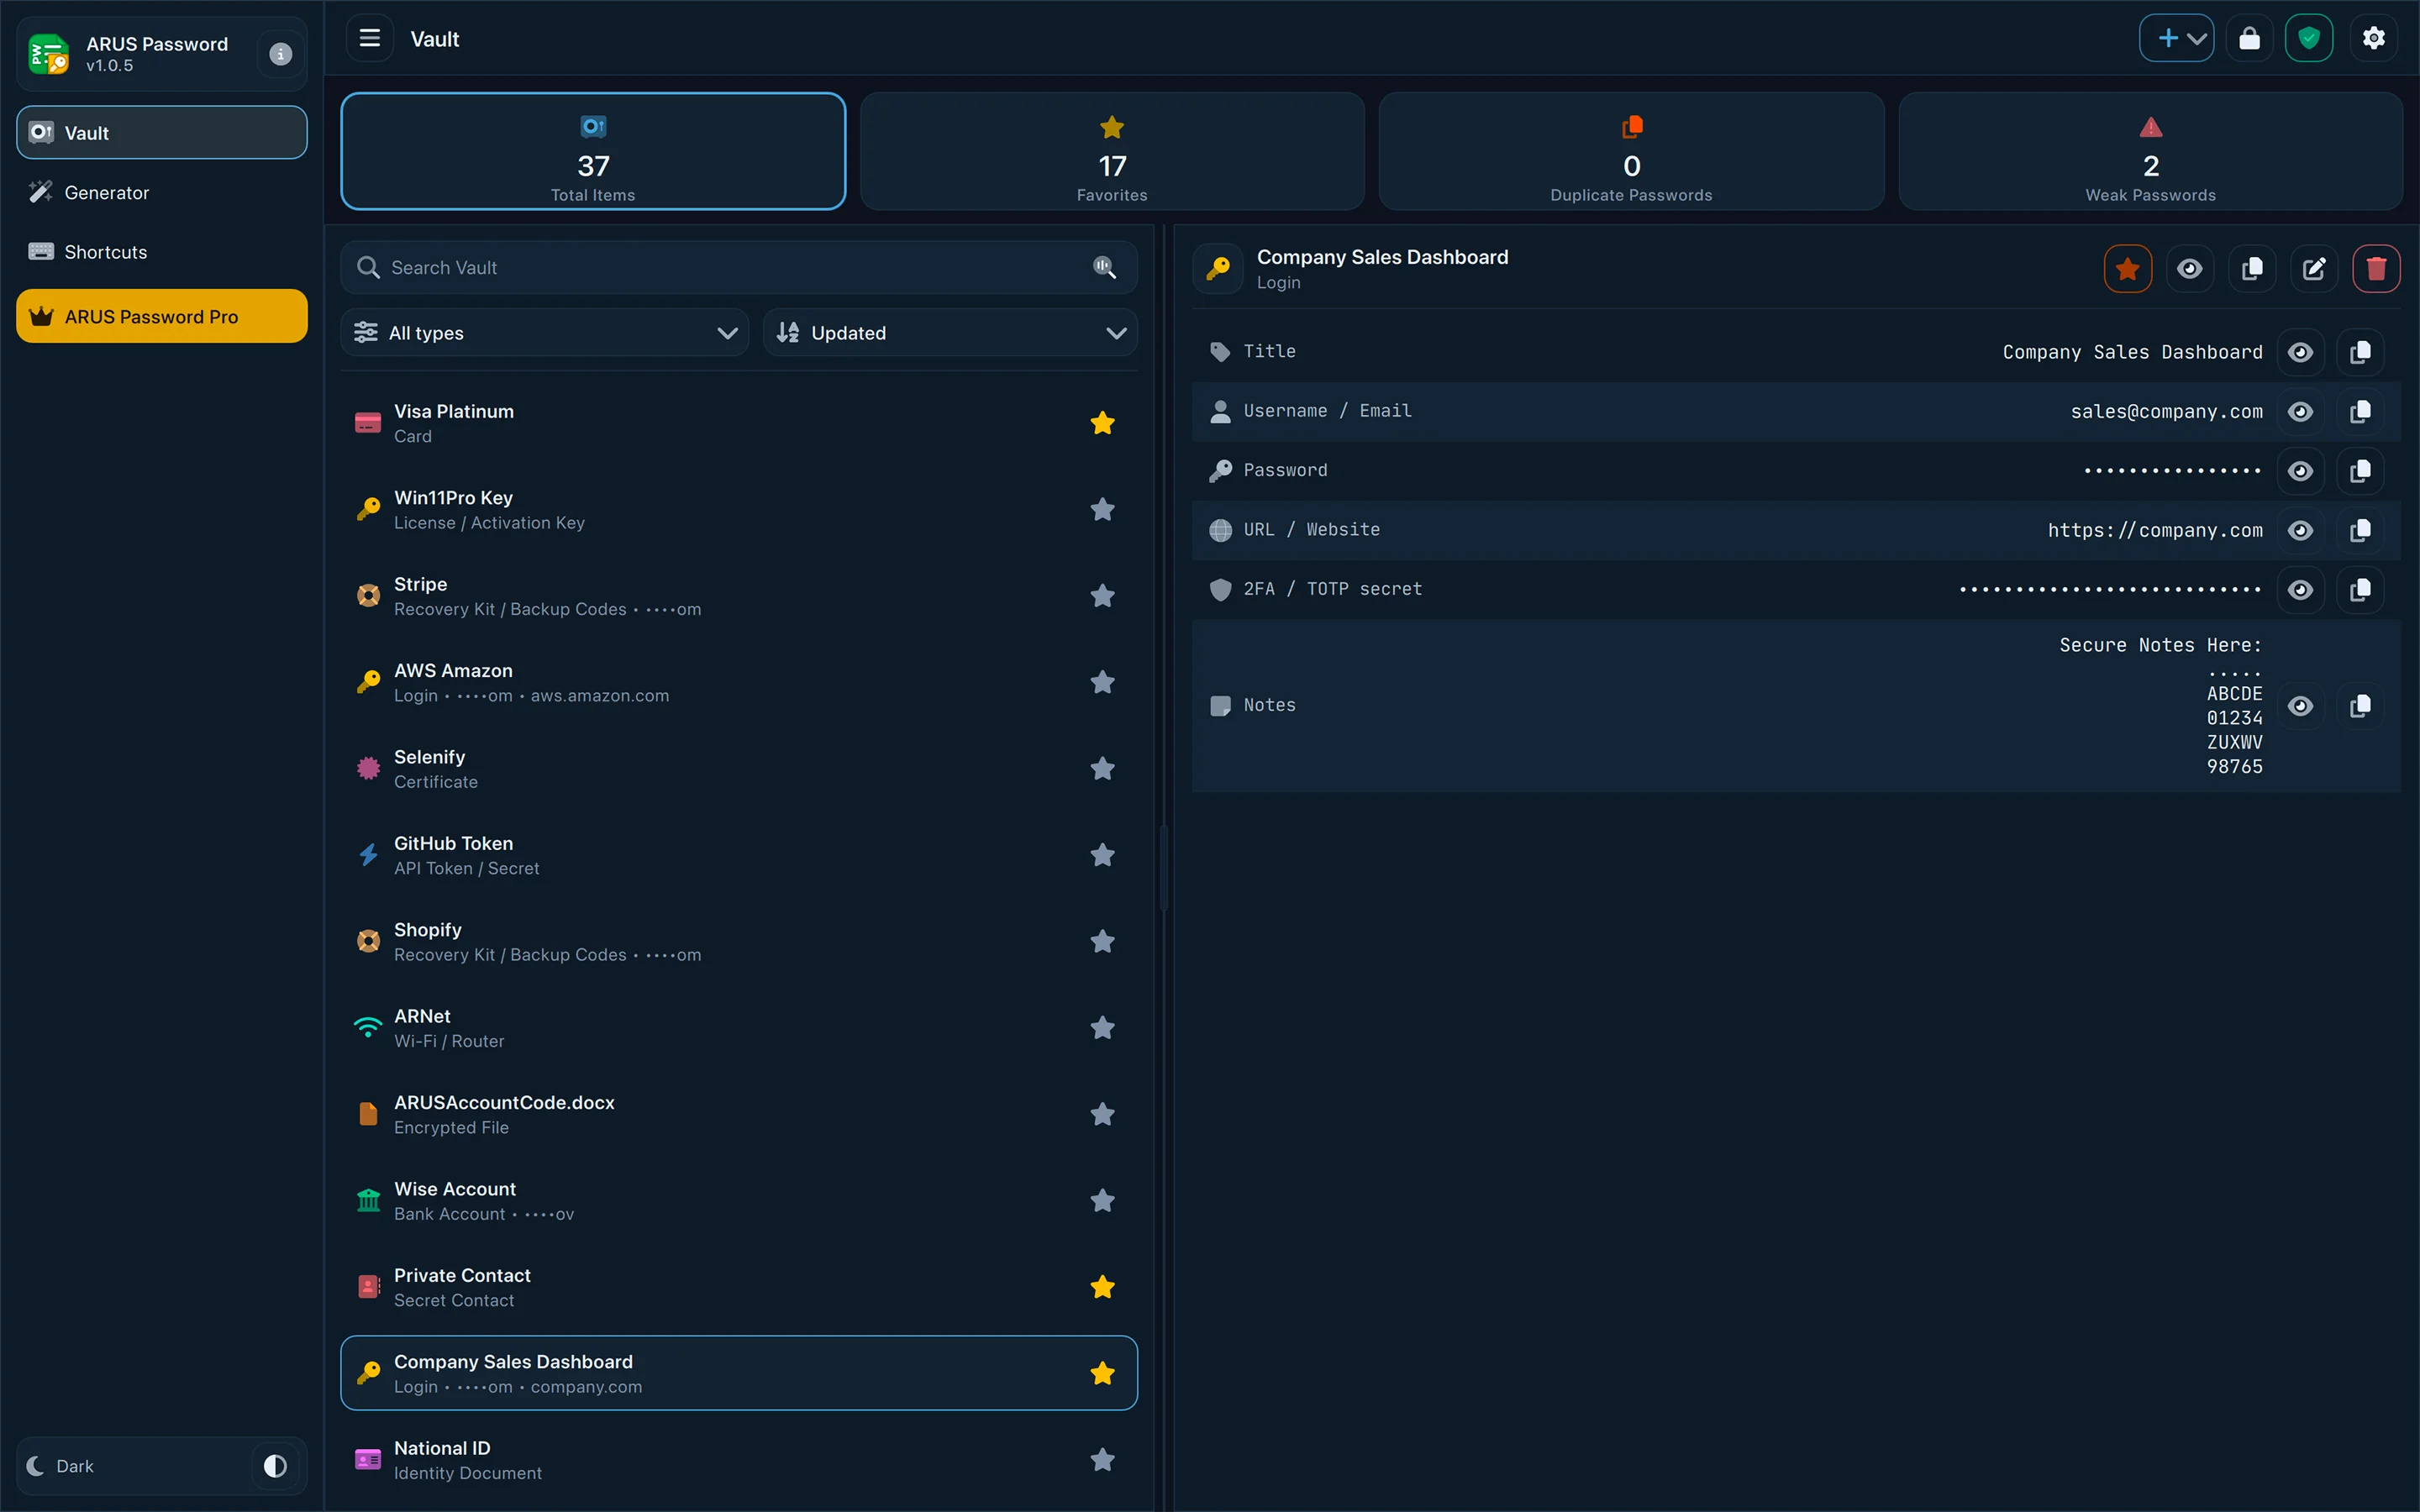Image resolution: width=2420 pixels, height=1512 pixels.
Task: Open the Updated sort order dropdown
Action: pos(949,332)
